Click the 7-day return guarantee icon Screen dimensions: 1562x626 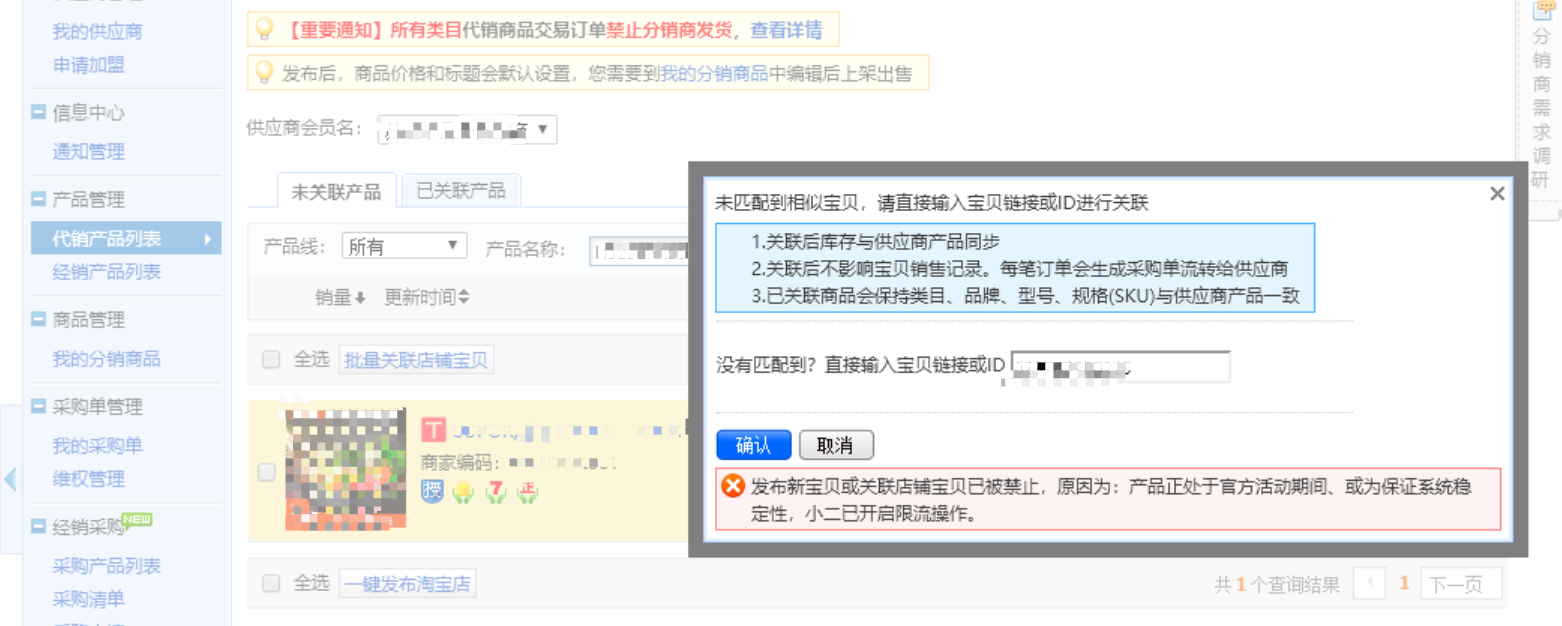(495, 492)
